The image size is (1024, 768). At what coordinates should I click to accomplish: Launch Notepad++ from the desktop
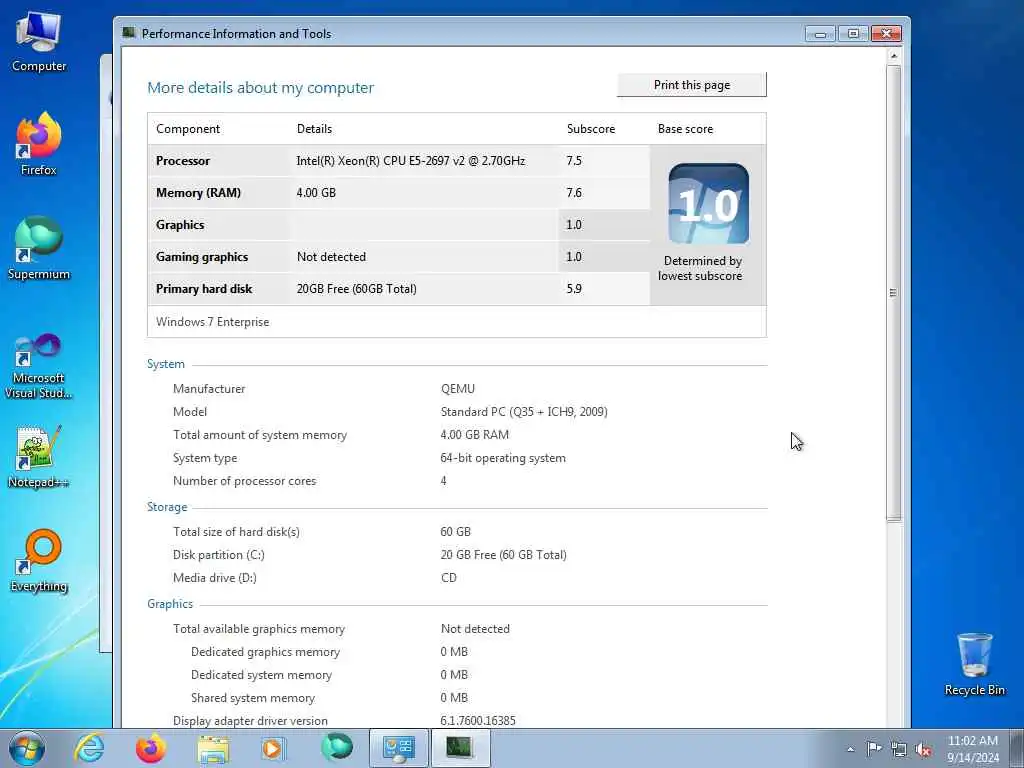pos(39,457)
